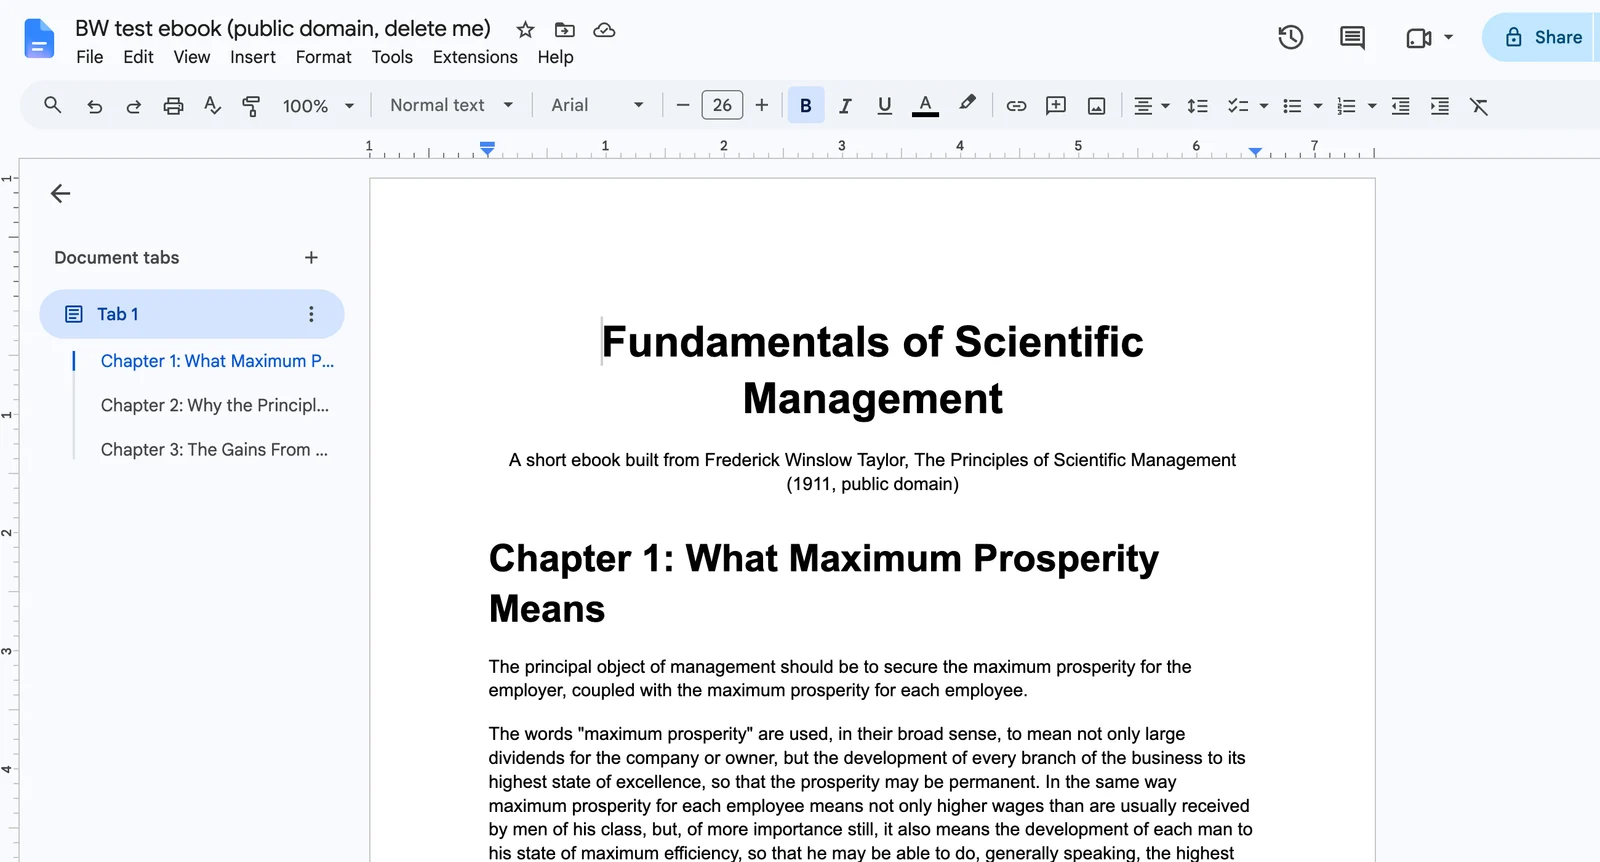Open Arial font dropdown
Viewport: 1600px width, 862px height.
(x=597, y=105)
